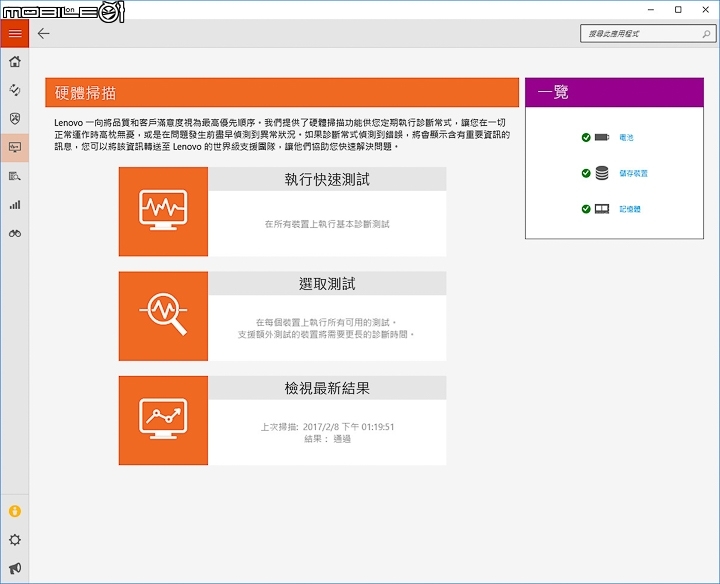This screenshot has height=584, width=720.
Task: Click the select test magnifier tile
Action: pos(163,316)
